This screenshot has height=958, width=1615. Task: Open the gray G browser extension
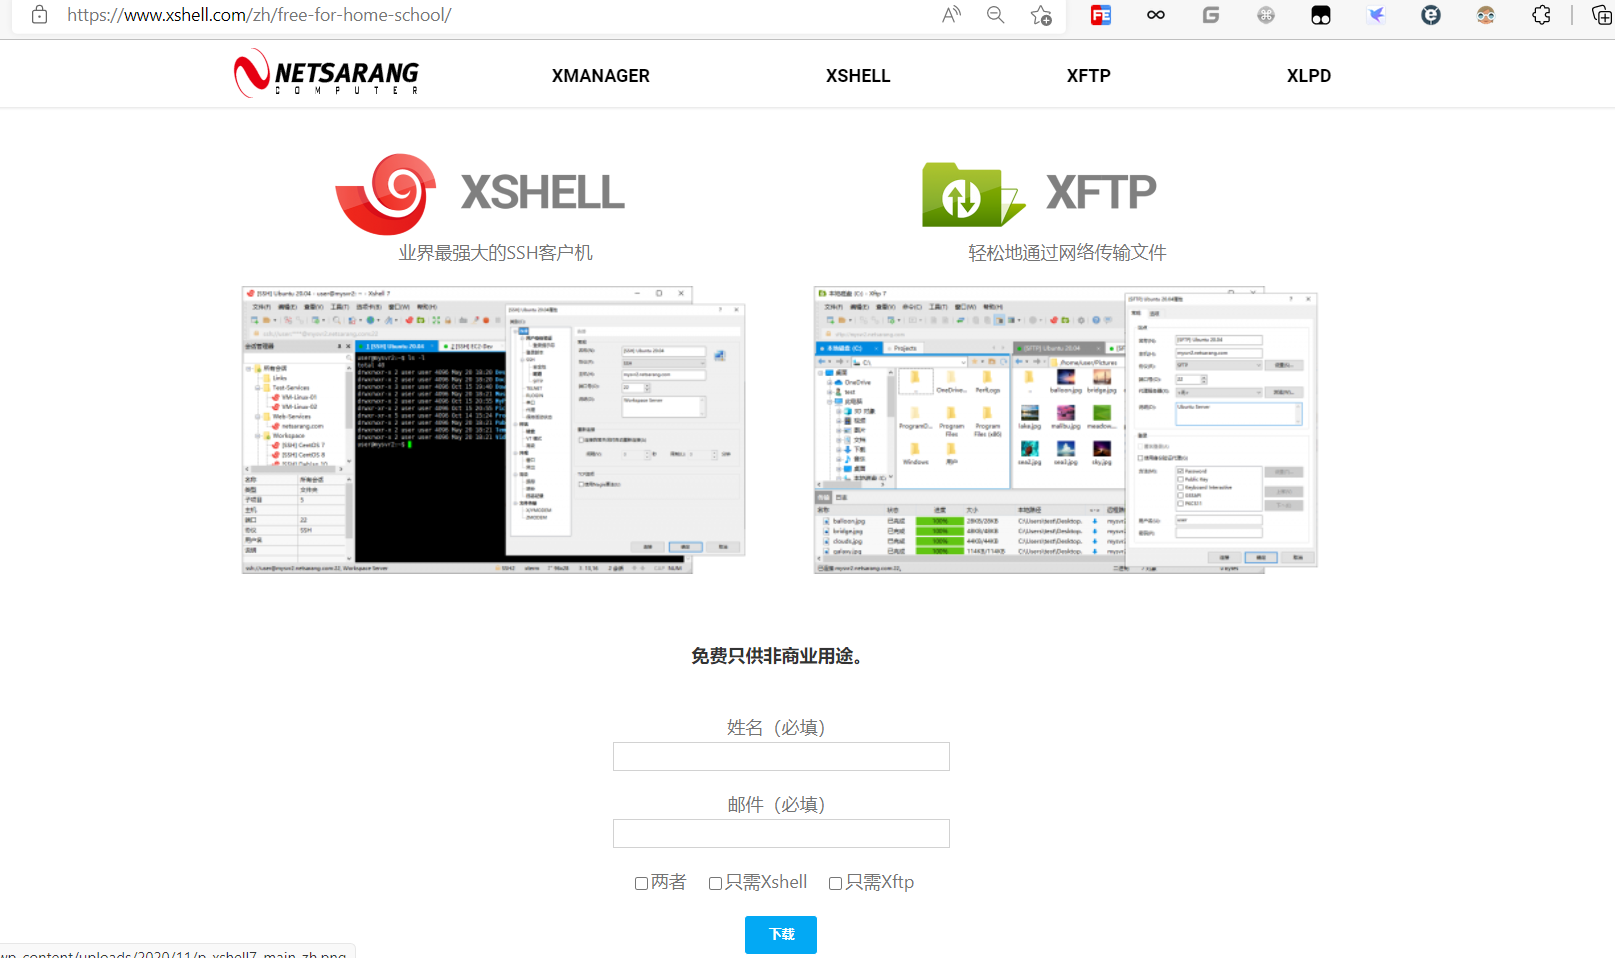click(1211, 15)
